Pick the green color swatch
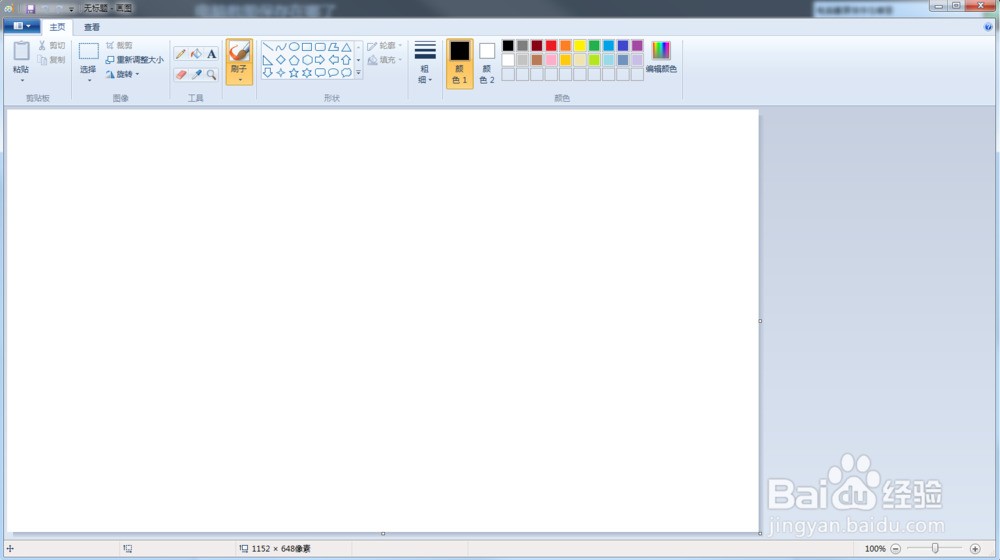This screenshot has width=1000, height=560. tap(594, 46)
